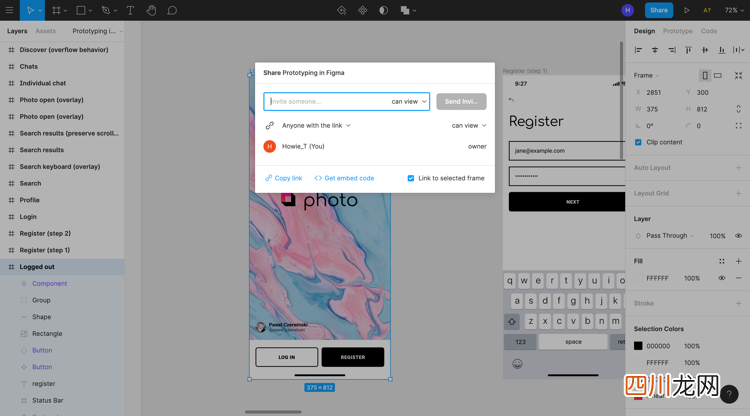Open the Frame tool dropdown arrow
Image resolution: width=750 pixels, height=416 pixels.
(x=65, y=11)
